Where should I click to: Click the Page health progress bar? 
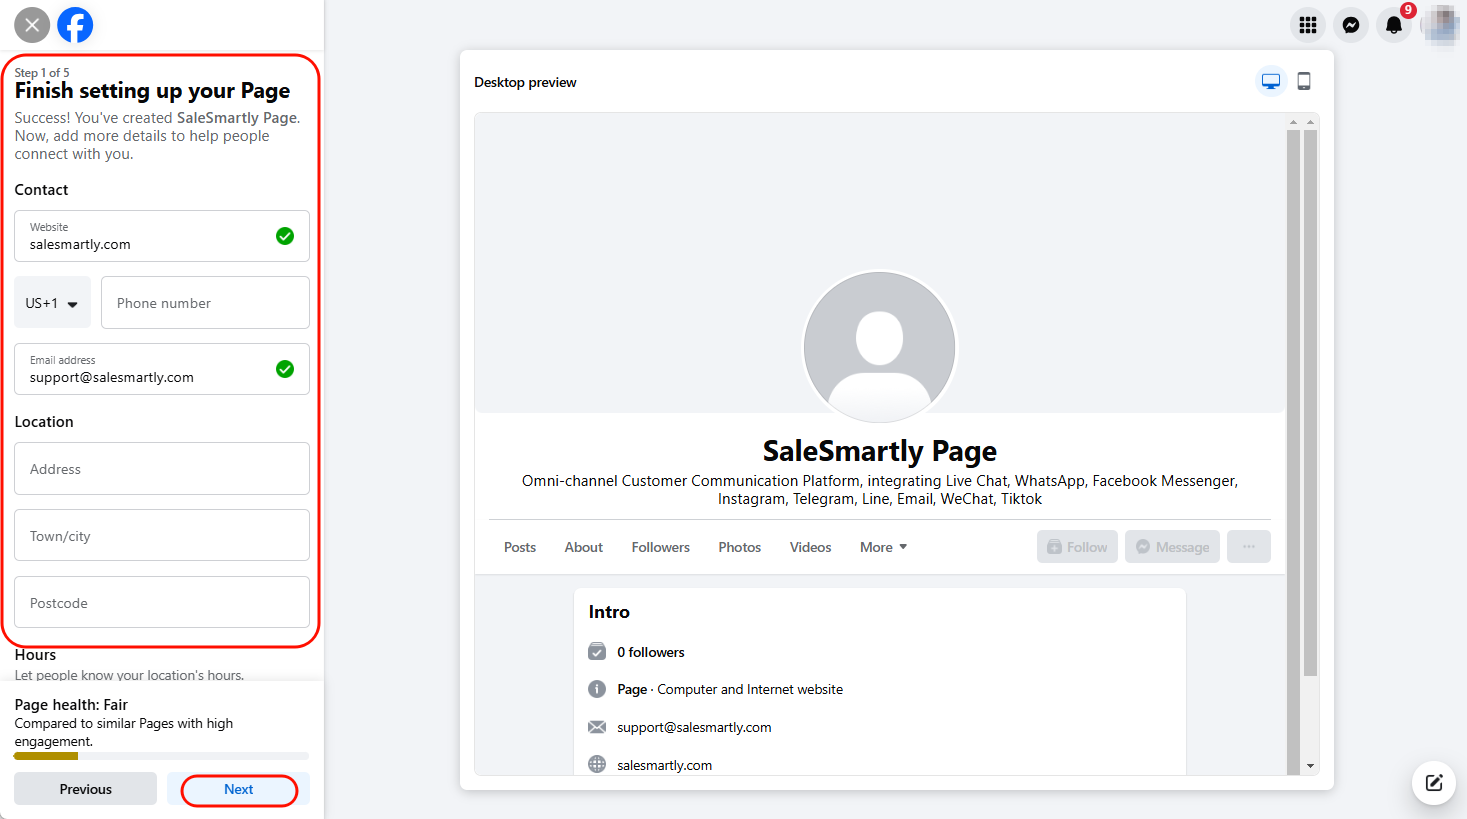click(x=161, y=756)
